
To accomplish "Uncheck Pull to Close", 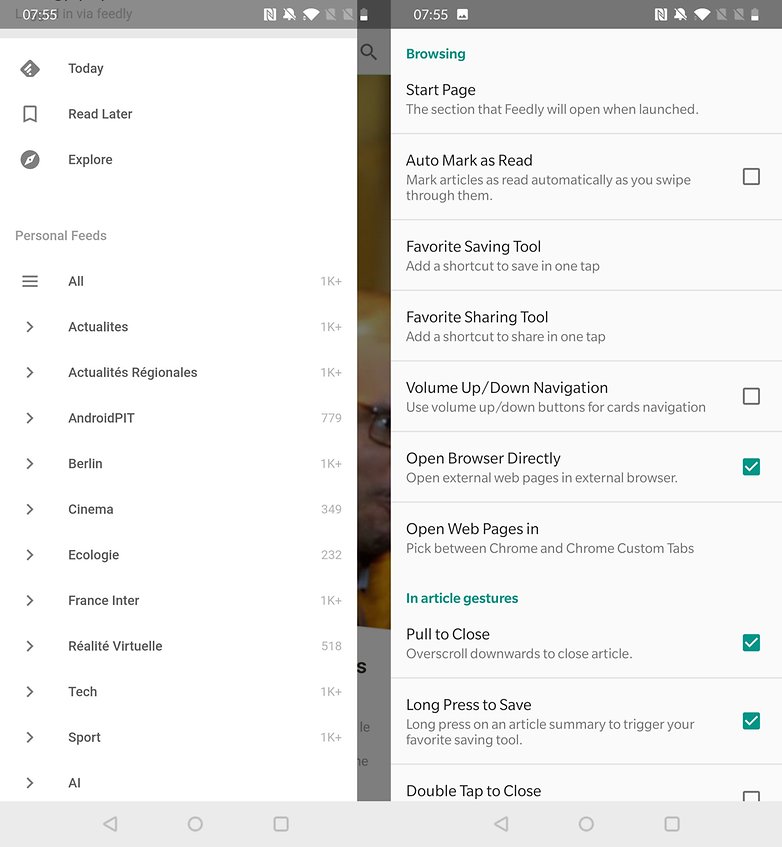I will (751, 643).
